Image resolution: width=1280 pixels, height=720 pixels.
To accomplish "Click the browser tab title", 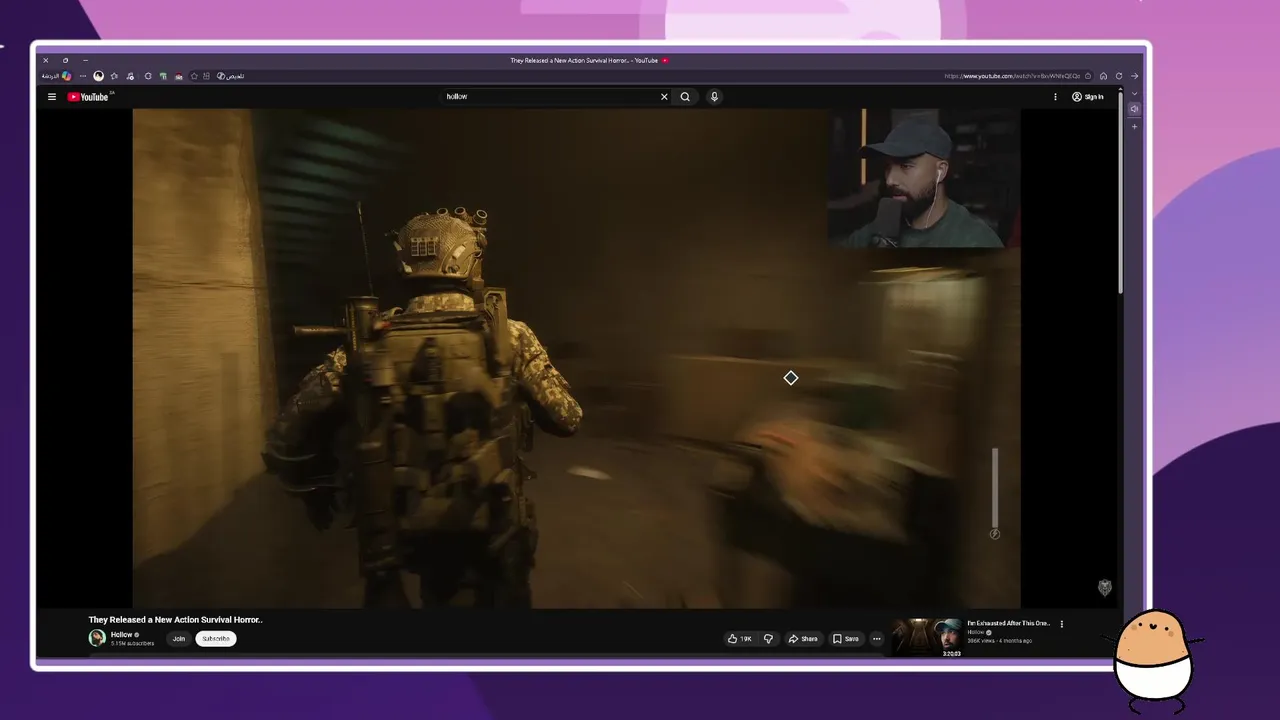I will (x=584, y=60).
